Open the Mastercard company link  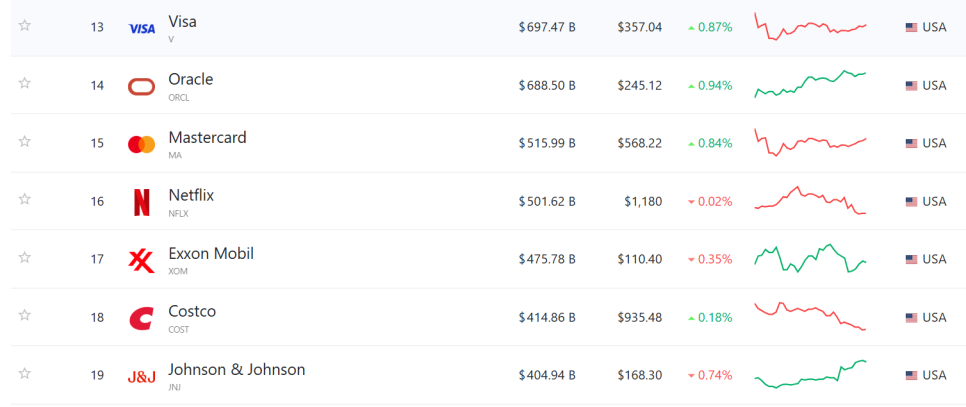[x=207, y=137]
